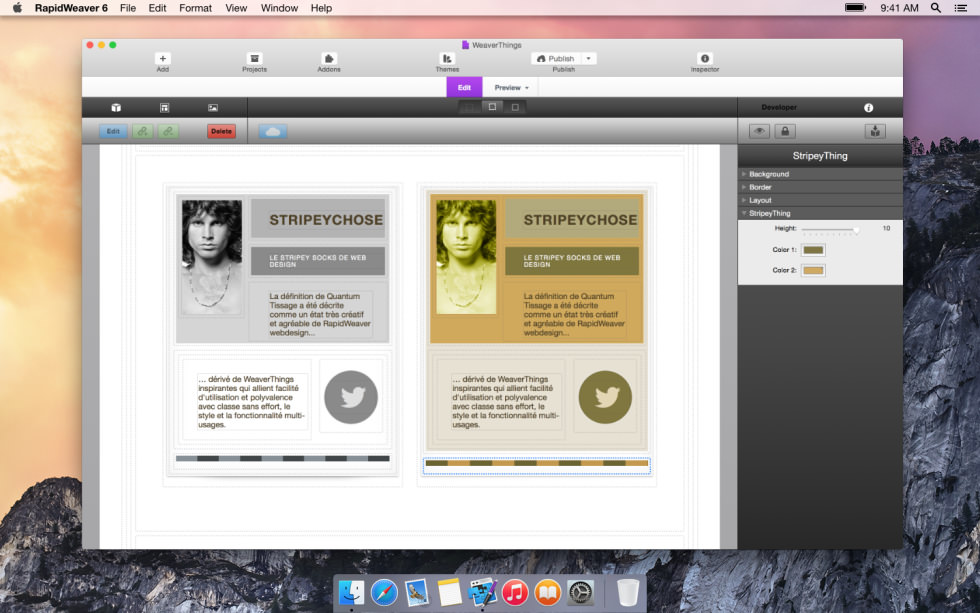980x613 pixels.
Task: Open Xcode from the Dock
Action: [482, 592]
